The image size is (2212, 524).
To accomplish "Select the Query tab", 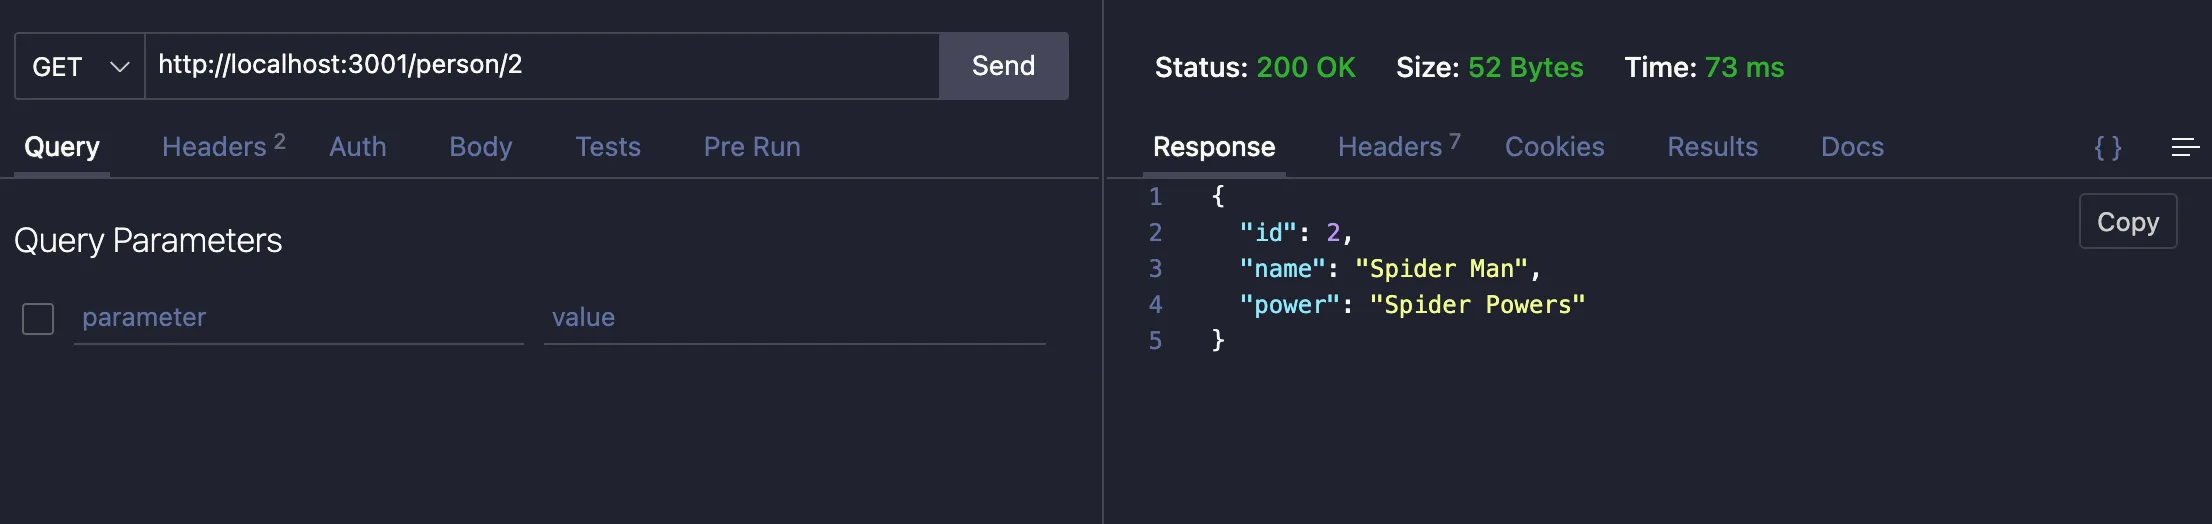I will click(62, 147).
